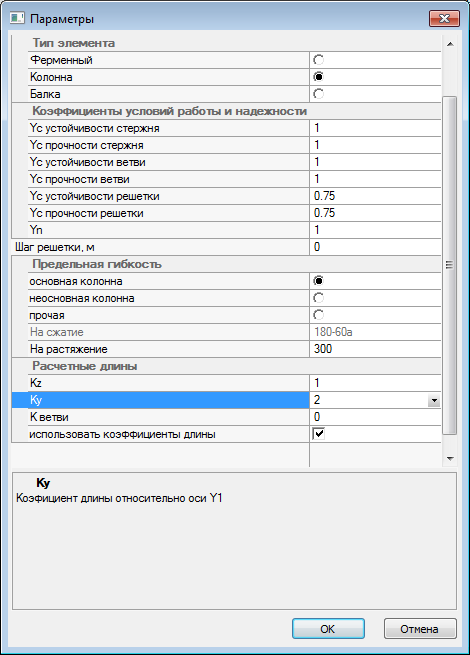Click scrollbar down arrow in property grid
470x655 pixels.
tap(450, 459)
